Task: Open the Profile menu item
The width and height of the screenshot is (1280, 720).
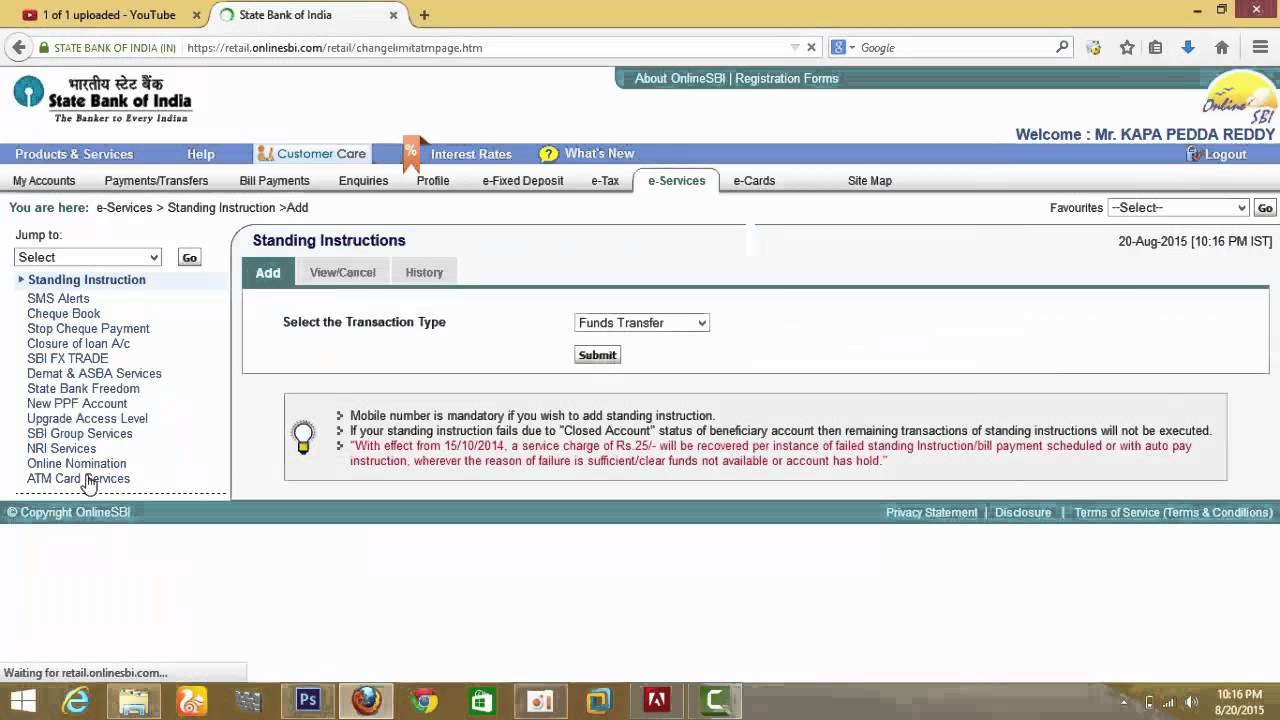Action: pyautogui.click(x=433, y=181)
